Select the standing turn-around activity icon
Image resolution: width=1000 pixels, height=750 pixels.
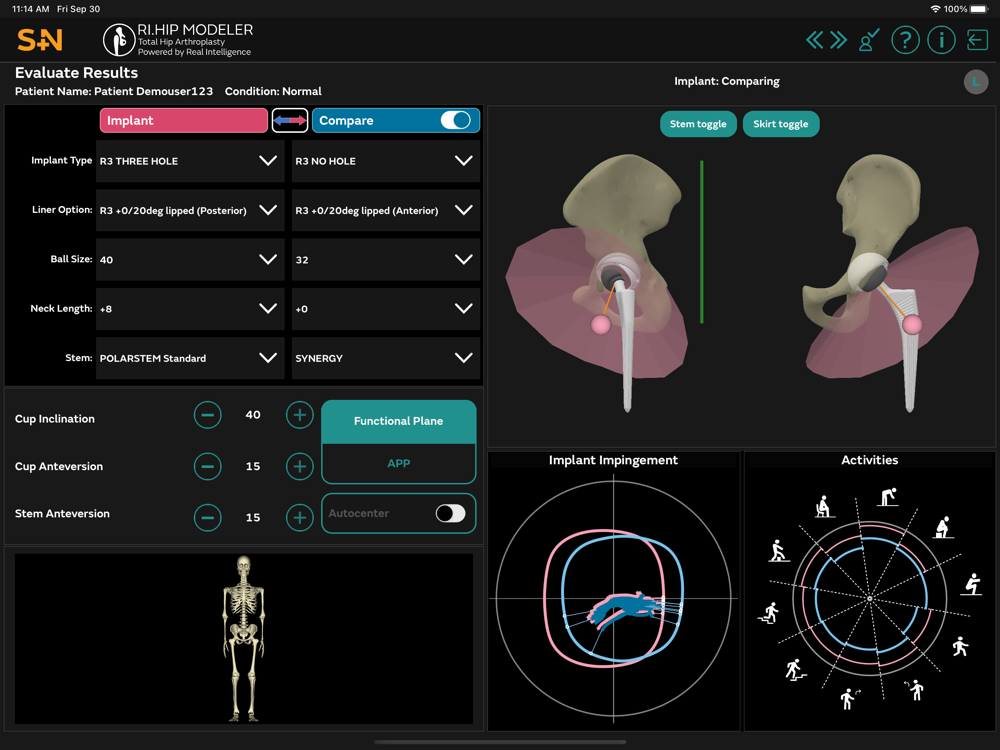point(849,699)
